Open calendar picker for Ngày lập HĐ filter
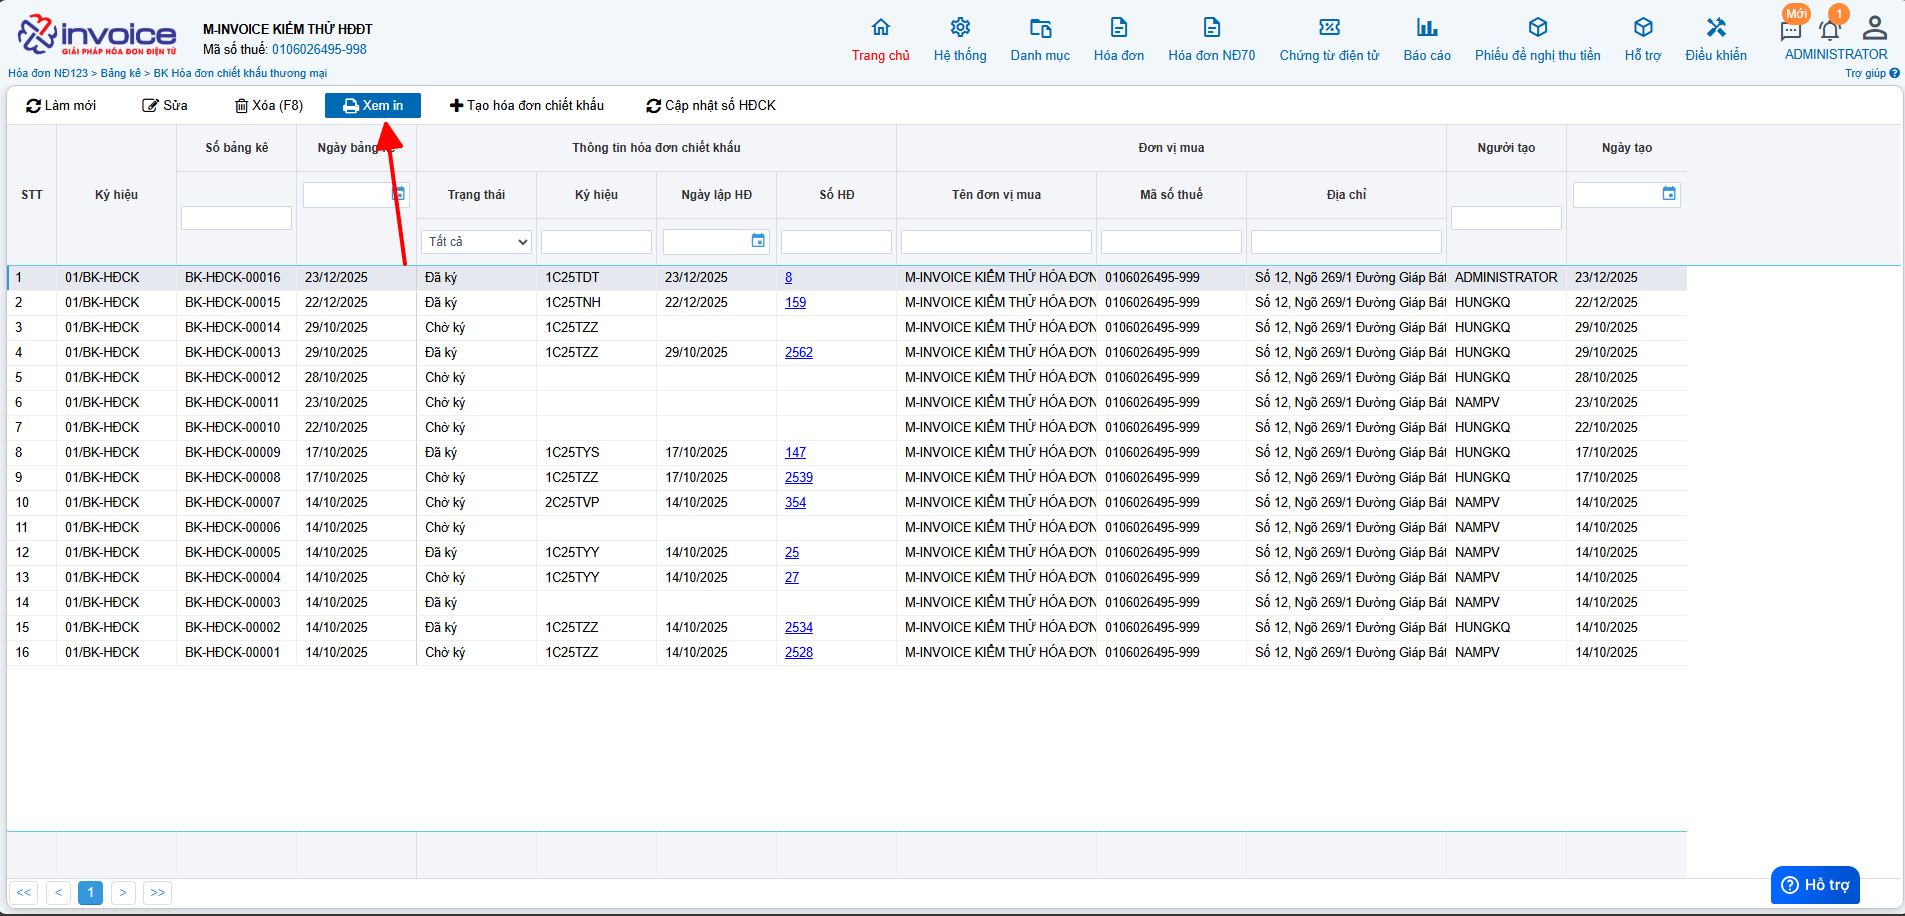The height and width of the screenshot is (916, 1905). point(758,241)
